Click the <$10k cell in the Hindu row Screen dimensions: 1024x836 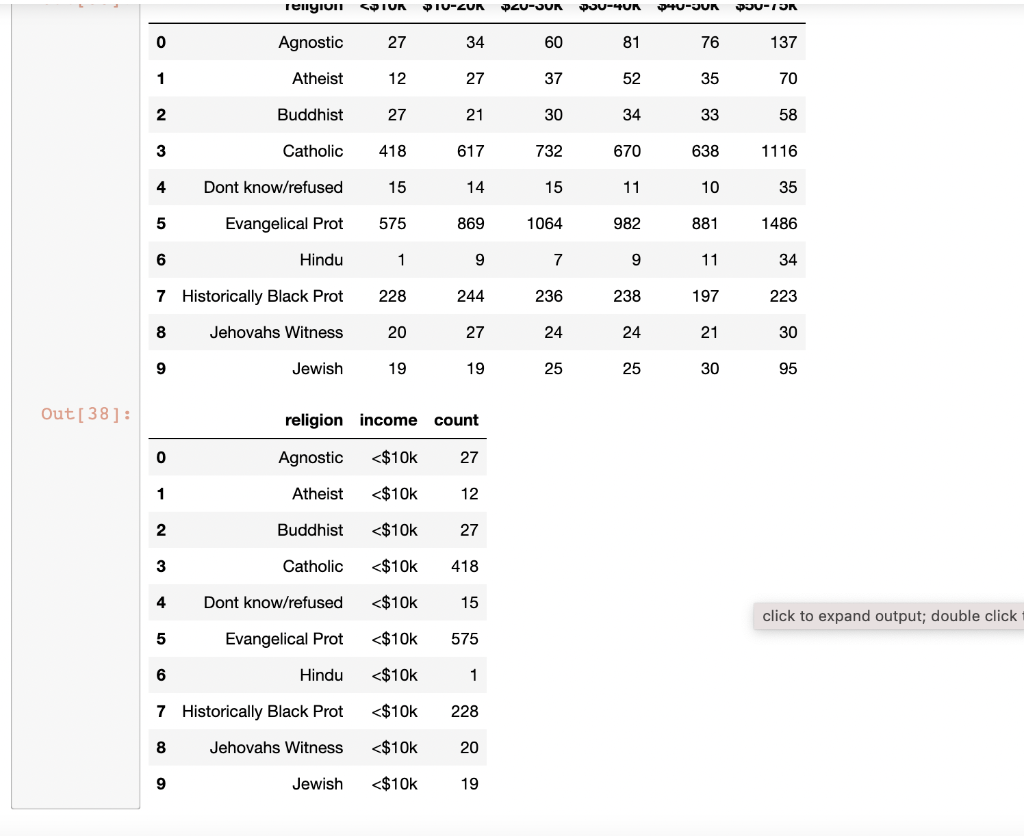[x=393, y=675]
